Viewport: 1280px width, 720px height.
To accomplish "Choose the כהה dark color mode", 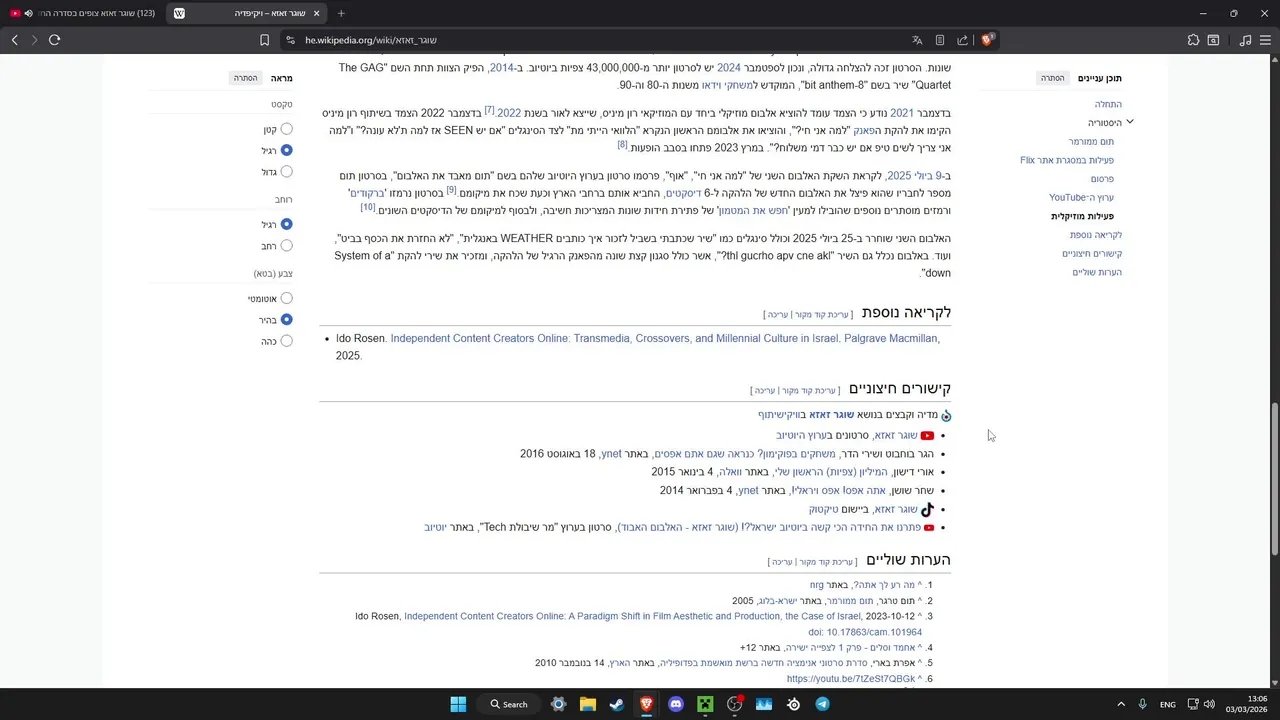I will point(286,341).
